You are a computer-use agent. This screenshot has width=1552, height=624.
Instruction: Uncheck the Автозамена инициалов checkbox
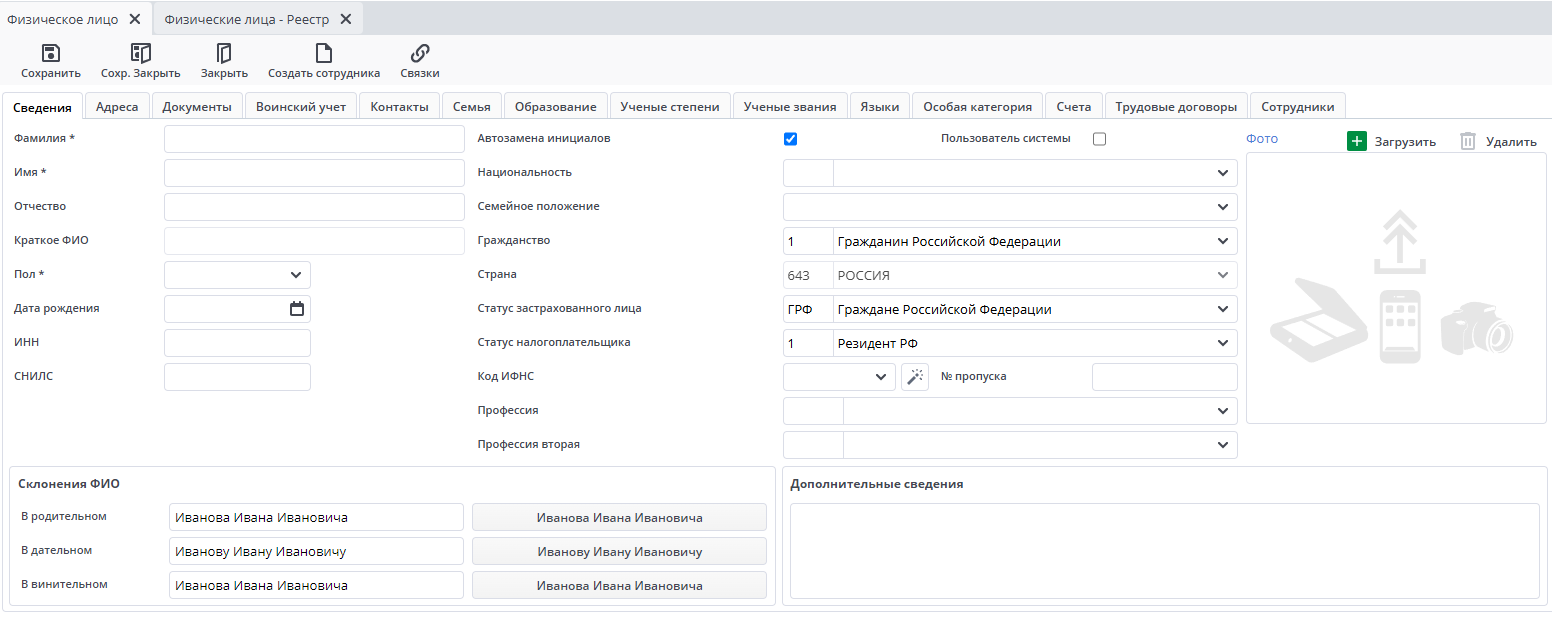point(791,139)
